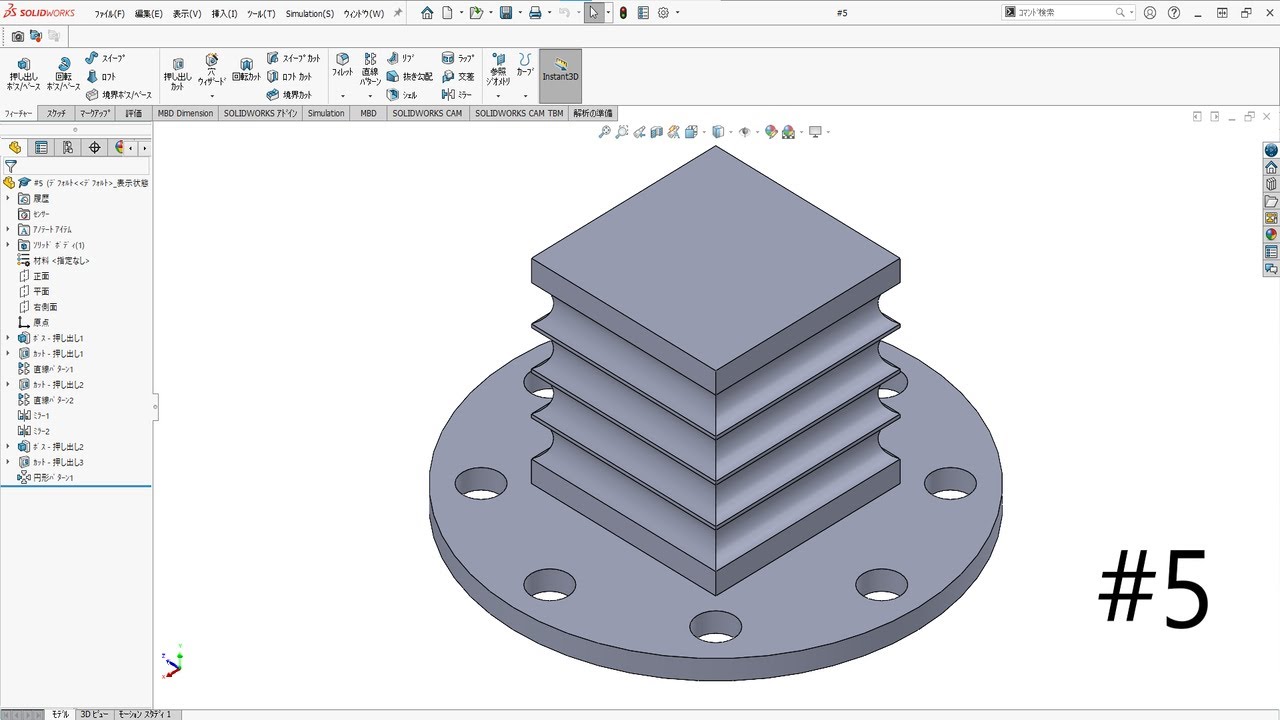Select the Revolved Cut (回転カット) tool

tap(246, 70)
